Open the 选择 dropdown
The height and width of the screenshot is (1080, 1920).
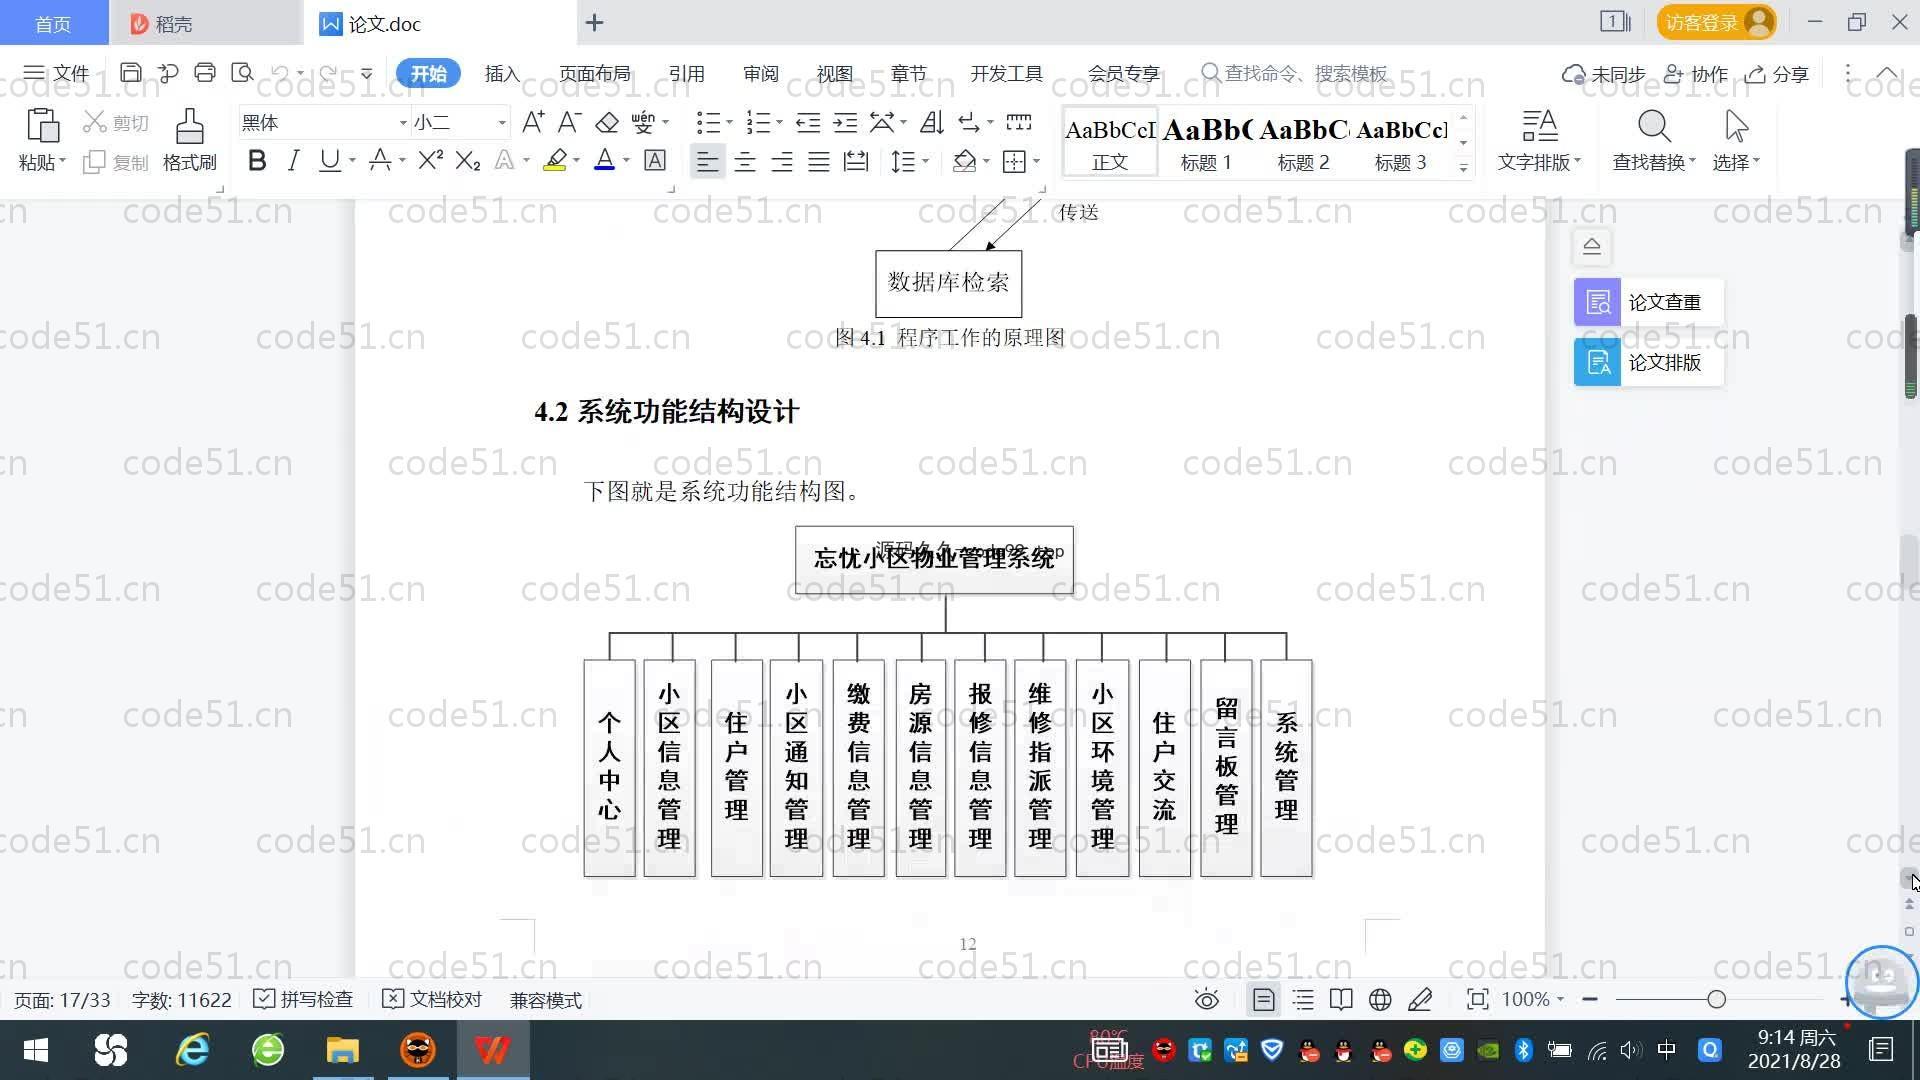click(1736, 162)
